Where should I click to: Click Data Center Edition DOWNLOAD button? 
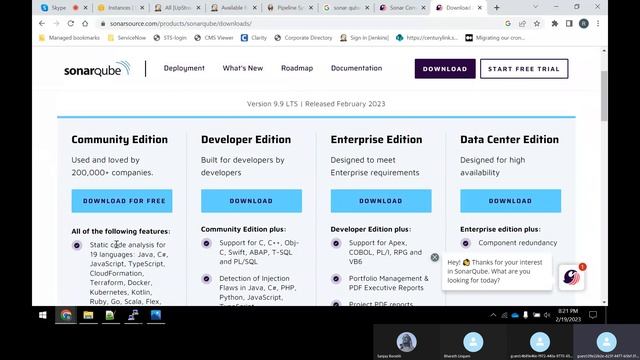pyautogui.click(x=510, y=201)
